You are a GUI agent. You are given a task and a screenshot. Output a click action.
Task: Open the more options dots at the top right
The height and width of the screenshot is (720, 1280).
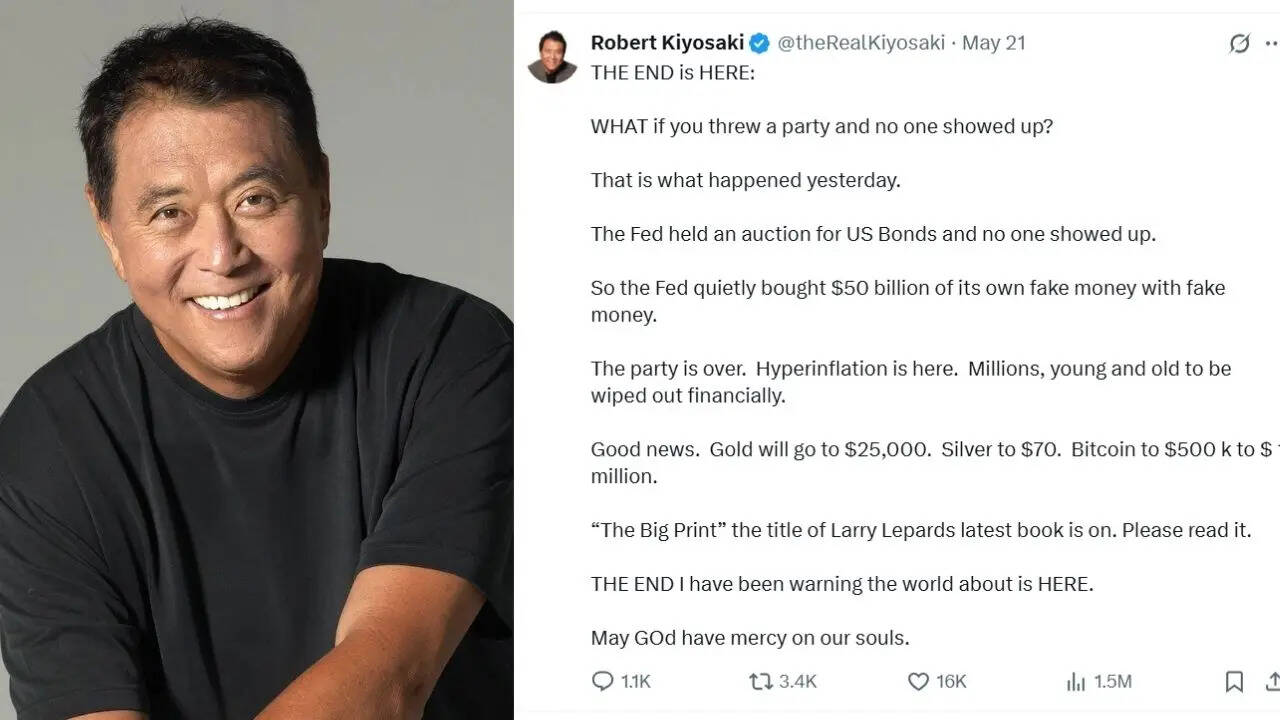[x=1272, y=43]
